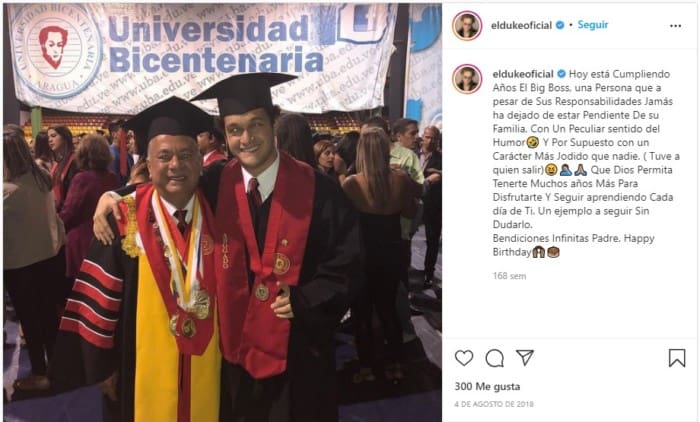The height and width of the screenshot is (422, 700).
Task: Open the 4 de agosto de 2018 date link
Action: coord(494,404)
